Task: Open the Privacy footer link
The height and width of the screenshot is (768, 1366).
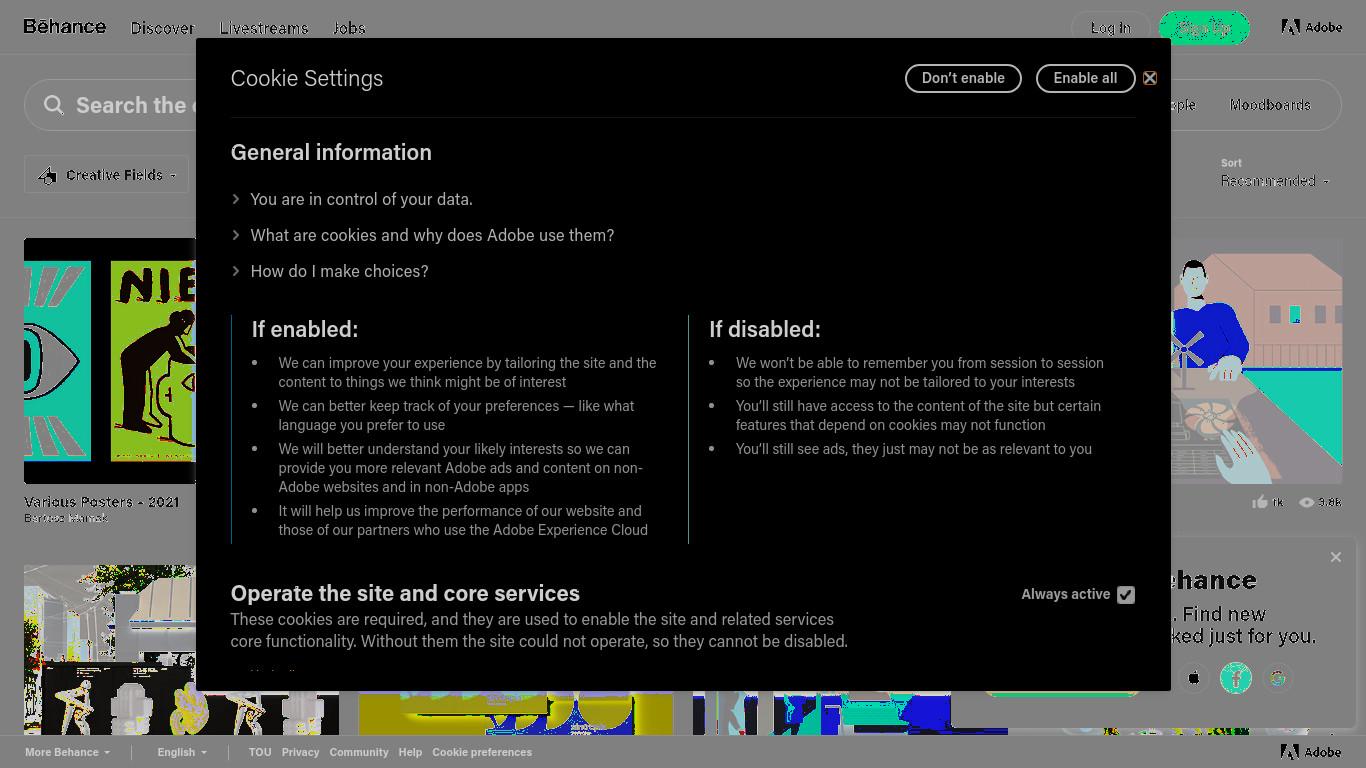Action: pyautogui.click(x=300, y=752)
